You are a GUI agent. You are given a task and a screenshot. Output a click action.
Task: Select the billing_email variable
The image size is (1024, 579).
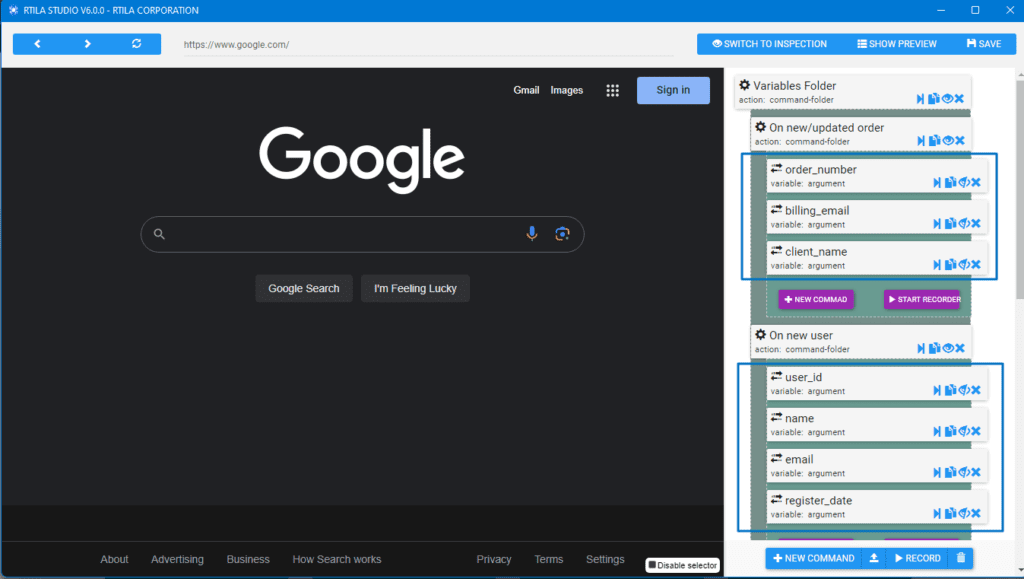pos(876,216)
